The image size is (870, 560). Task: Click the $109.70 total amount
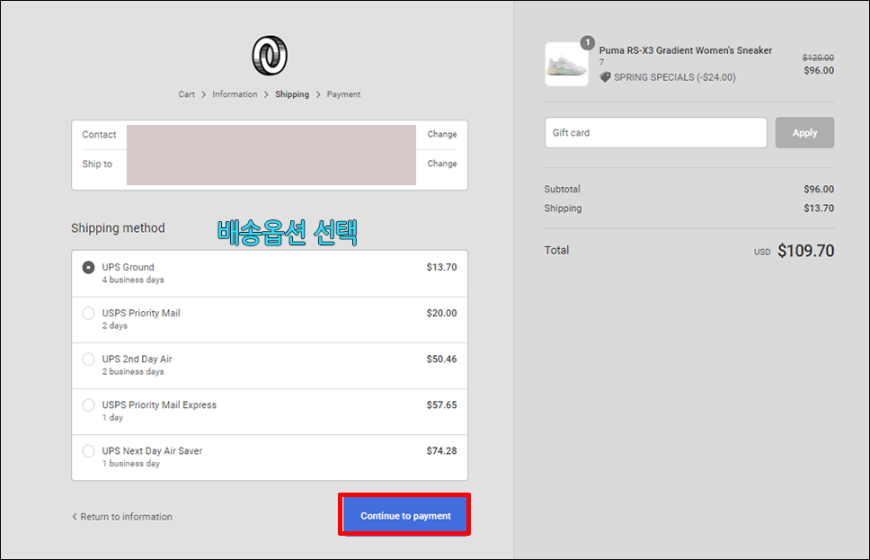click(x=806, y=251)
